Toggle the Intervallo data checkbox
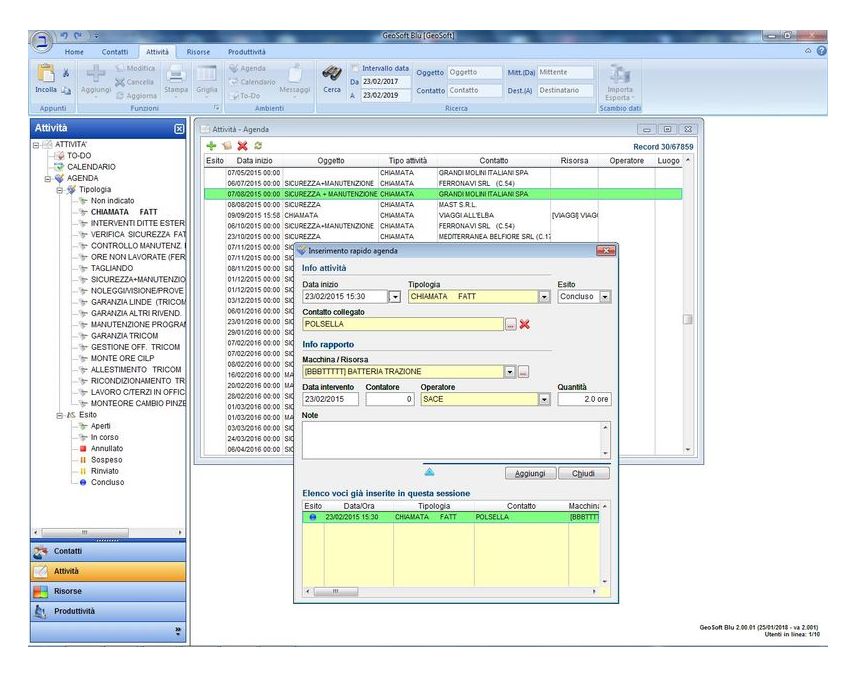Viewport: 856px width, 678px height. point(355,68)
